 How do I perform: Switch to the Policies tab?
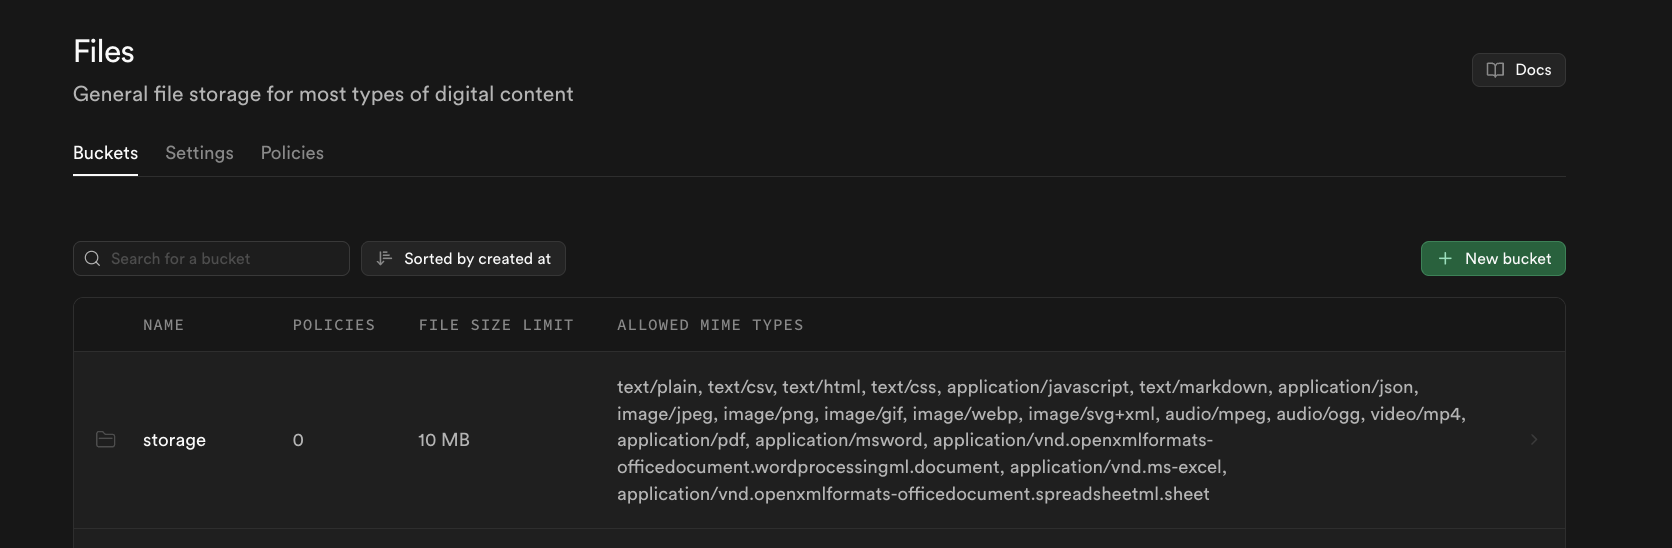[292, 153]
